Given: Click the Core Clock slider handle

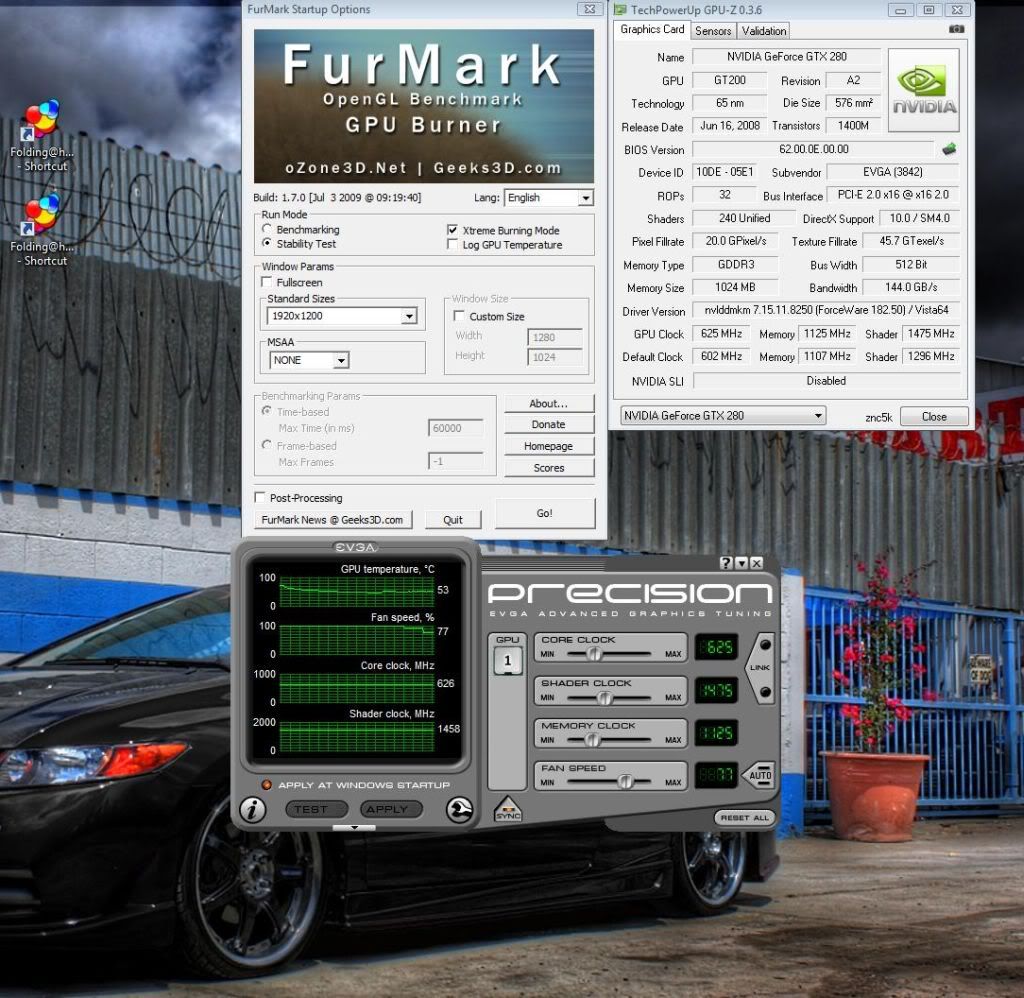Looking at the screenshot, I should coord(594,654).
